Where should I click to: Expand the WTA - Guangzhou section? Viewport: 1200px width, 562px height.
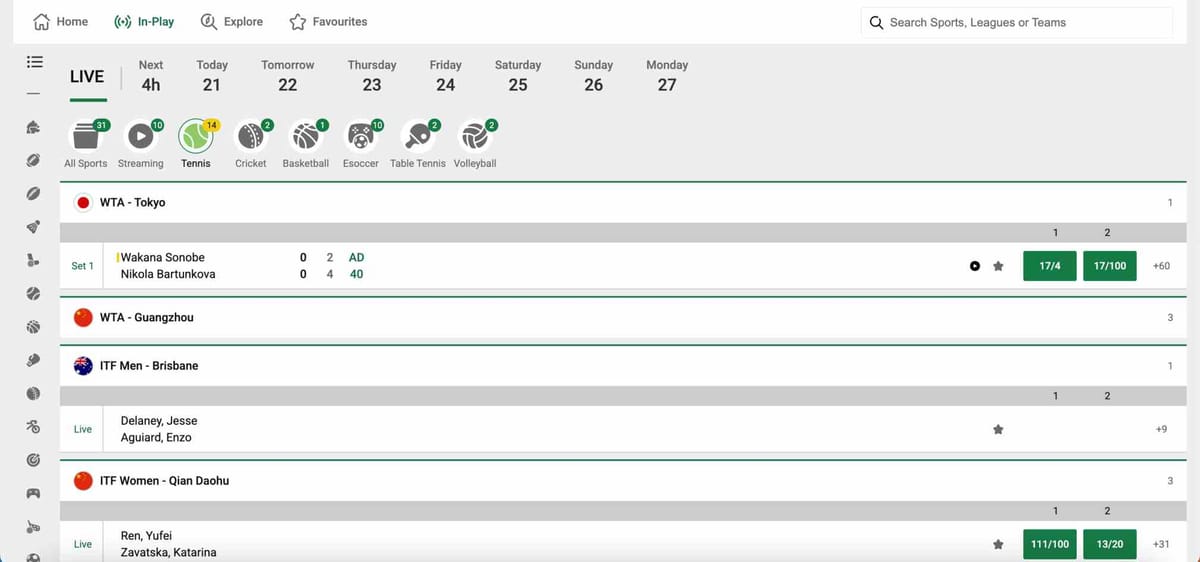click(621, 317)
